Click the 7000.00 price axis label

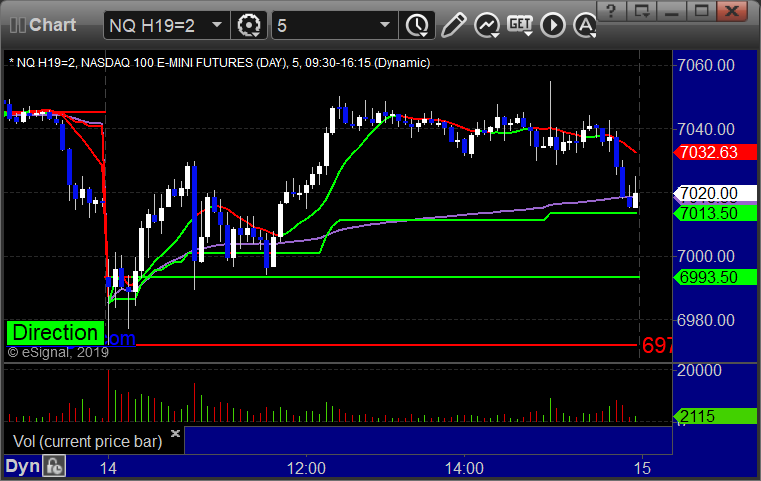[x=706, y=256]
